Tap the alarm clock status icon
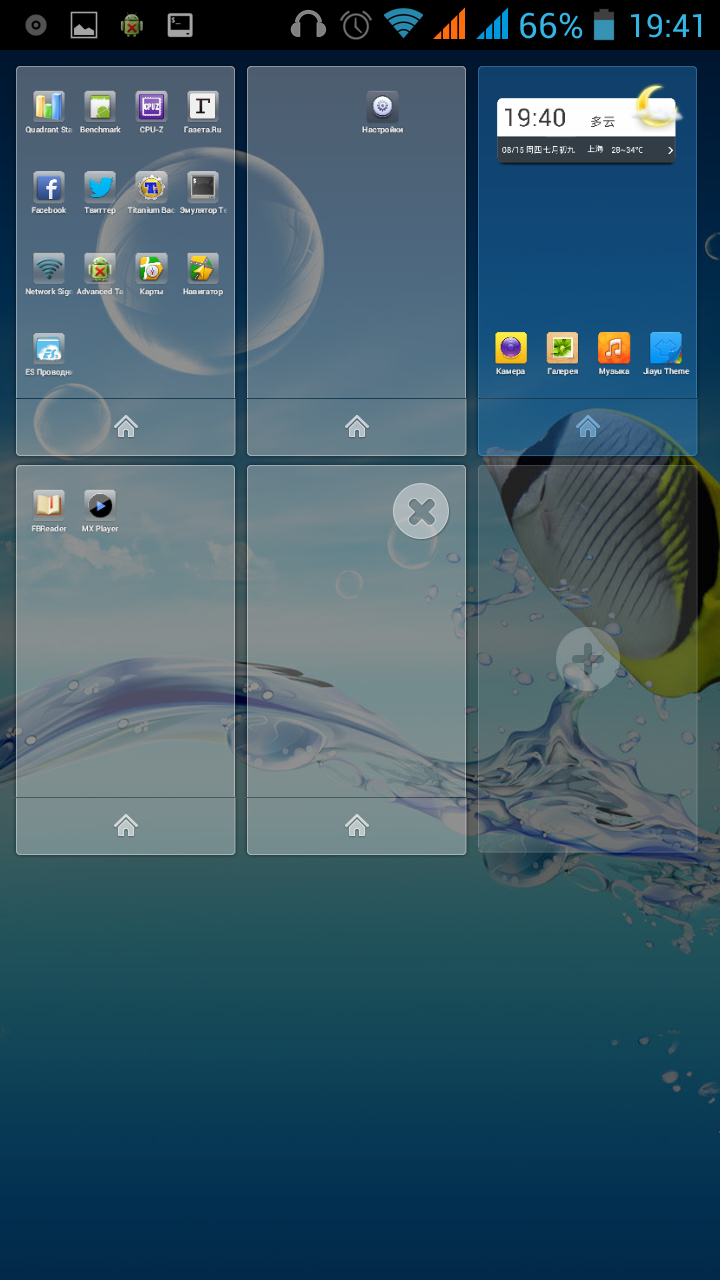 356,25
